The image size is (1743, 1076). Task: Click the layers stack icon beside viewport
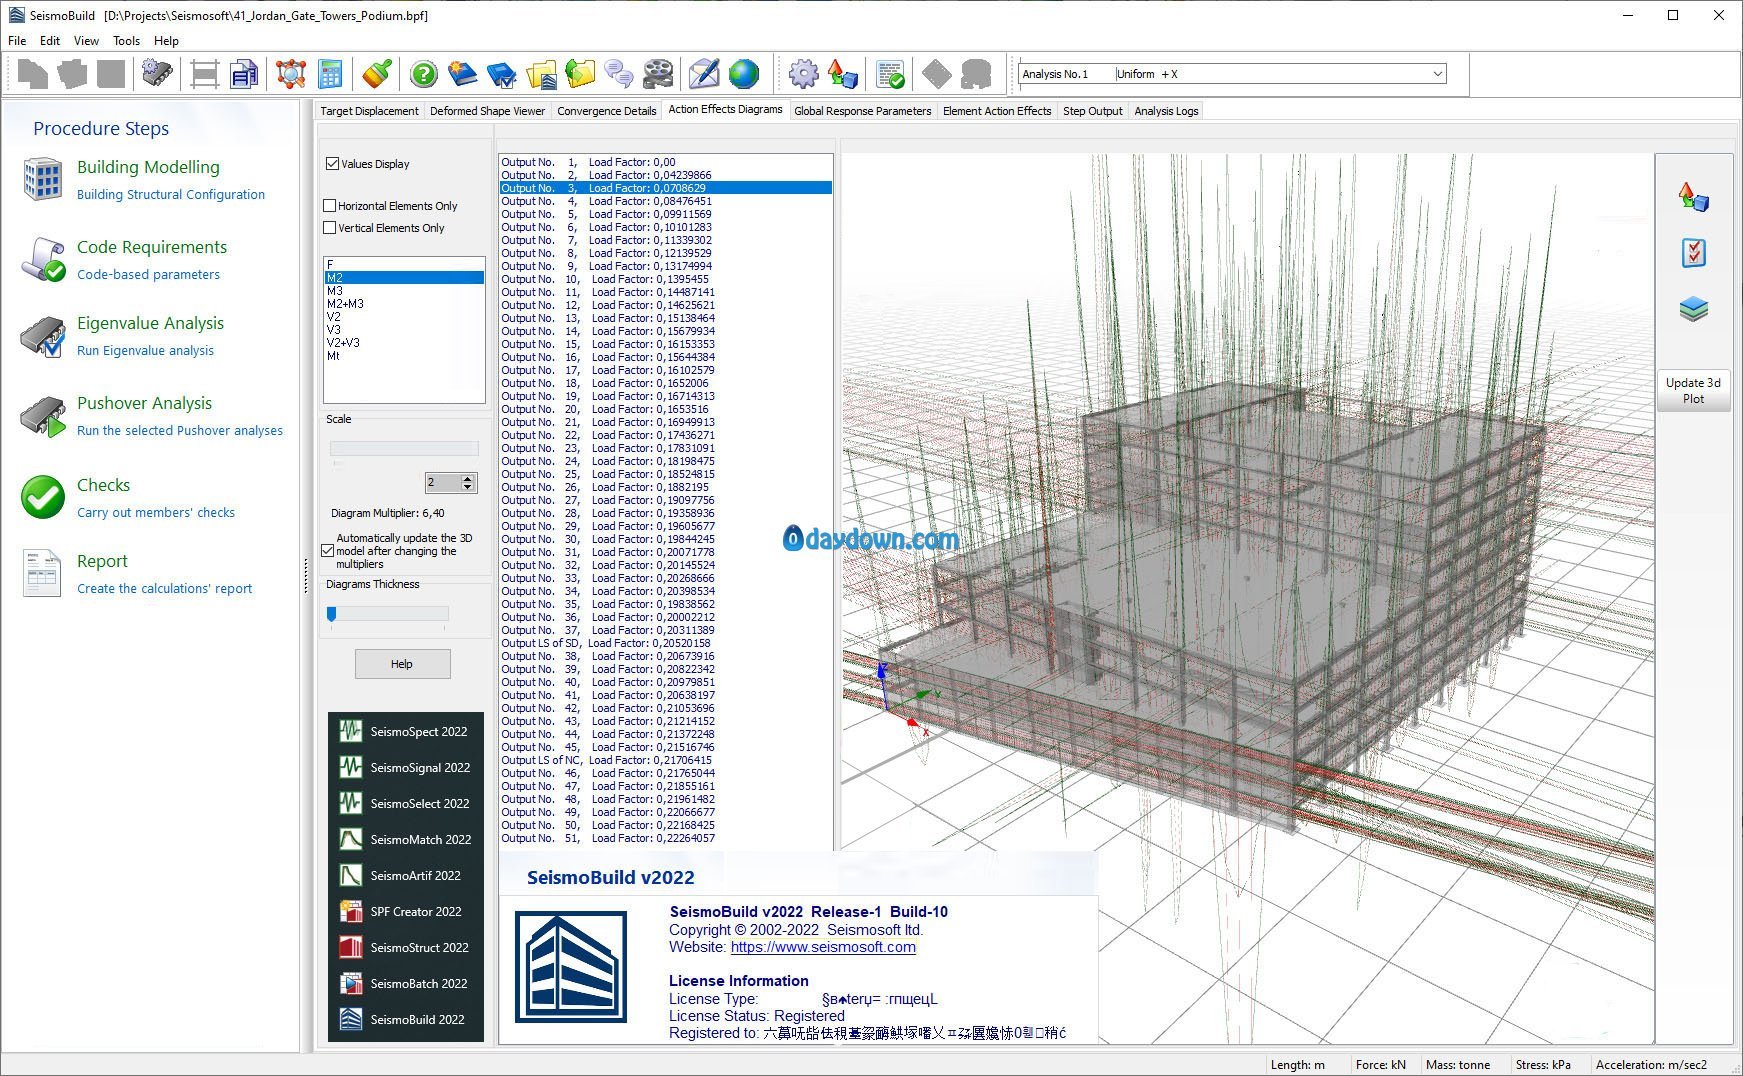coord(1693,309)
